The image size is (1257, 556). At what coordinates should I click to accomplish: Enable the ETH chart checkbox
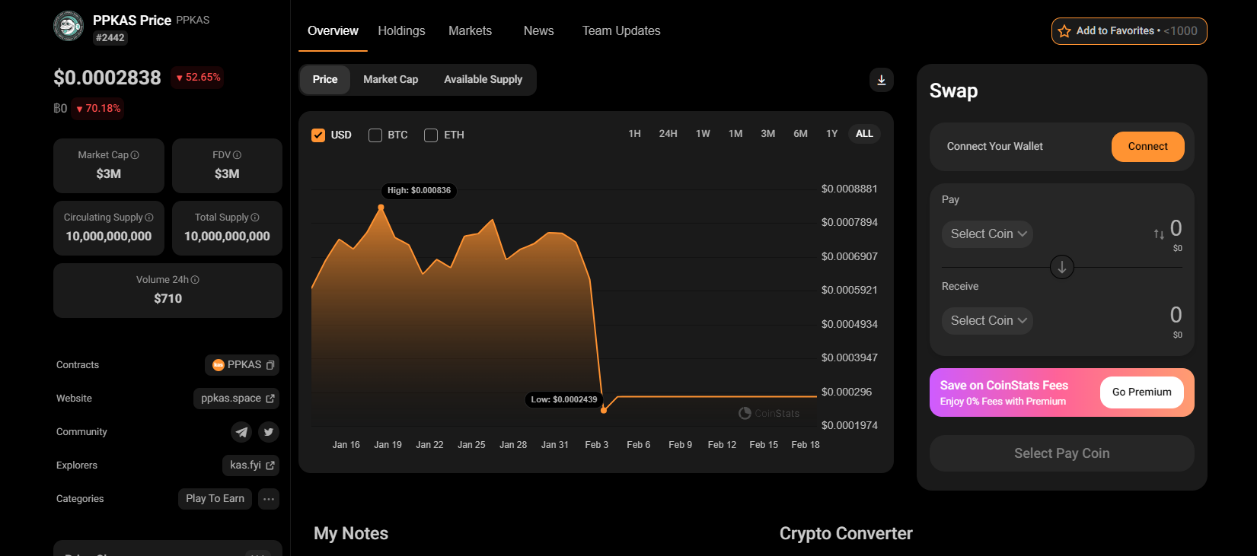click(x=431, y=135)
